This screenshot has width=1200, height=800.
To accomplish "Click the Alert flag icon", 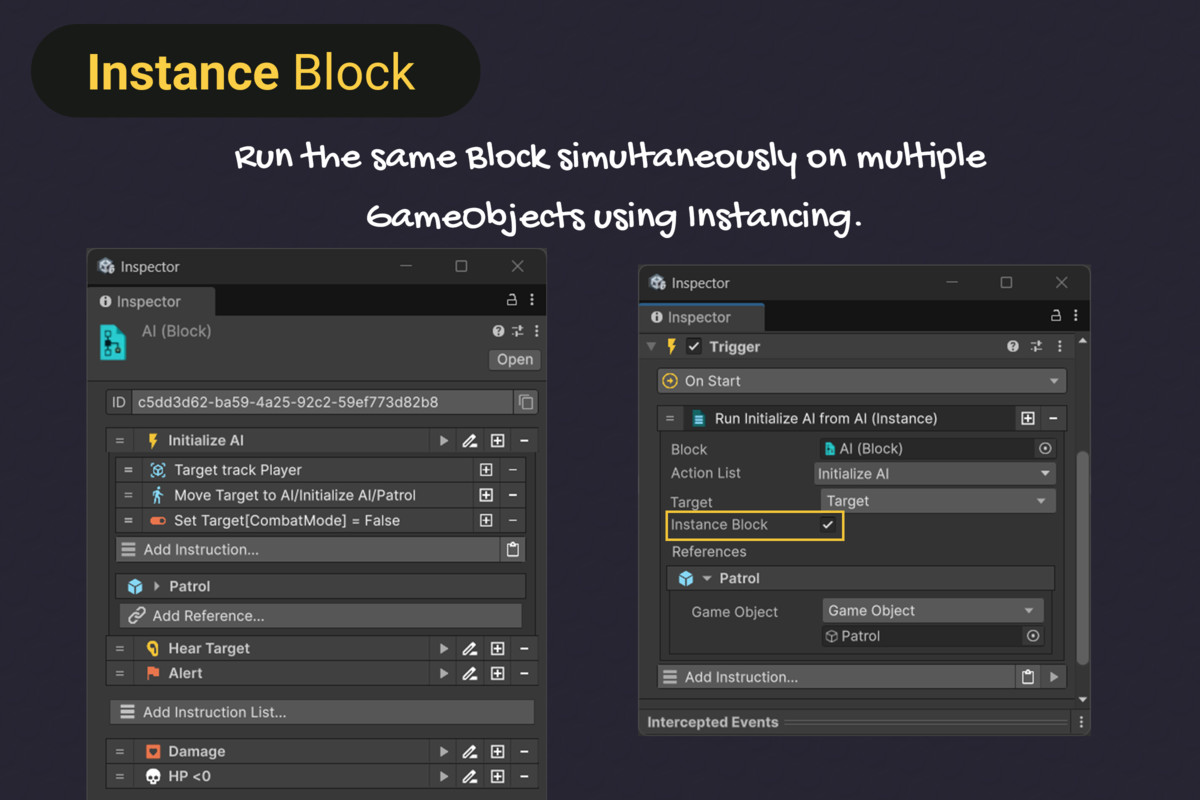I will point(152,673).
